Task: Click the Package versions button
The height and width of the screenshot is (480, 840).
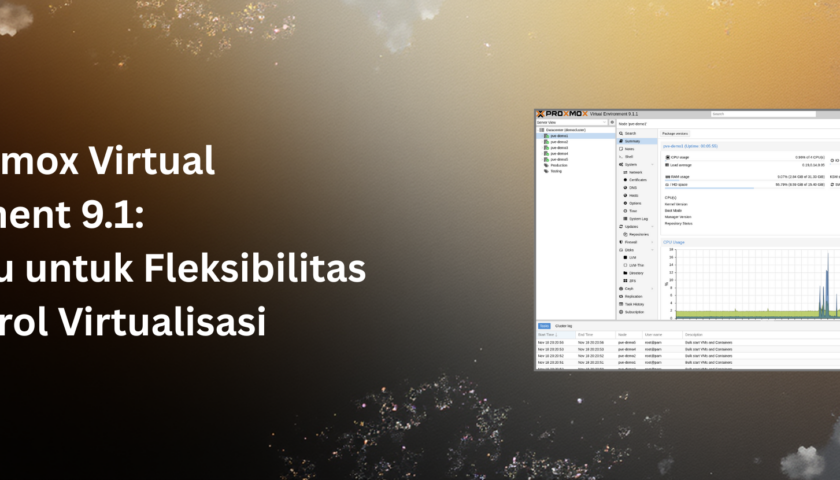Action: (x=675, y=133)
